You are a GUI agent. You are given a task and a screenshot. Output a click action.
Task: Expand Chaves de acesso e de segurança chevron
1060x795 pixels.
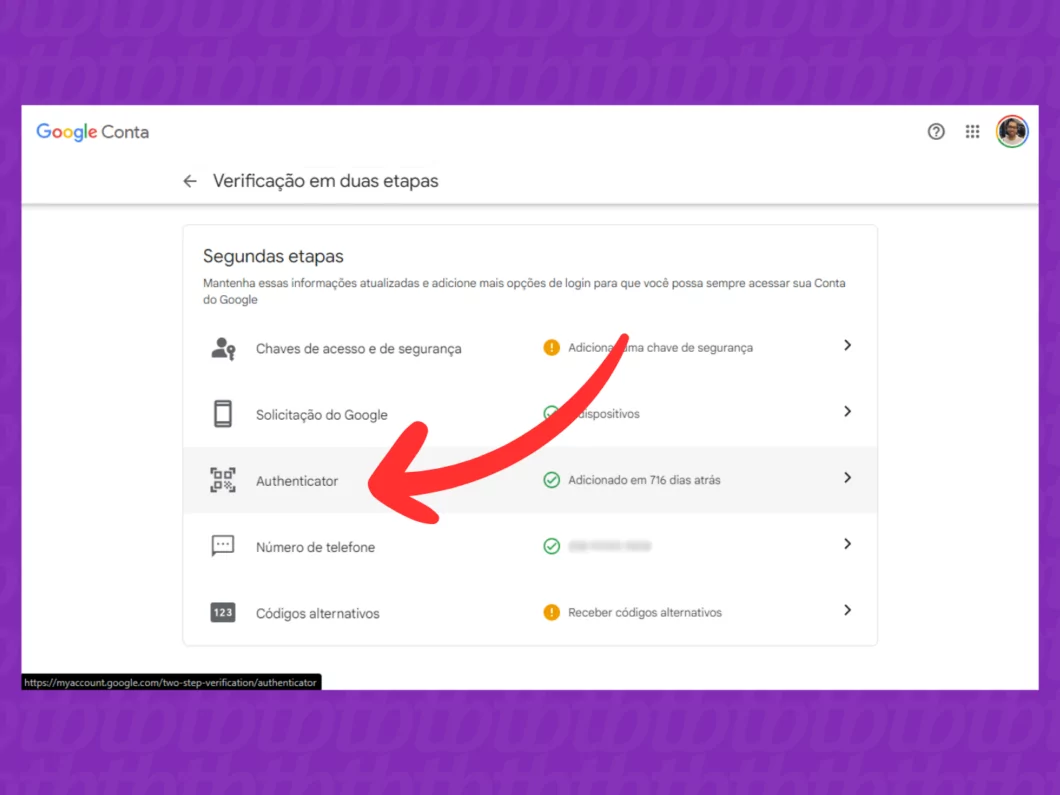point(847,345)
